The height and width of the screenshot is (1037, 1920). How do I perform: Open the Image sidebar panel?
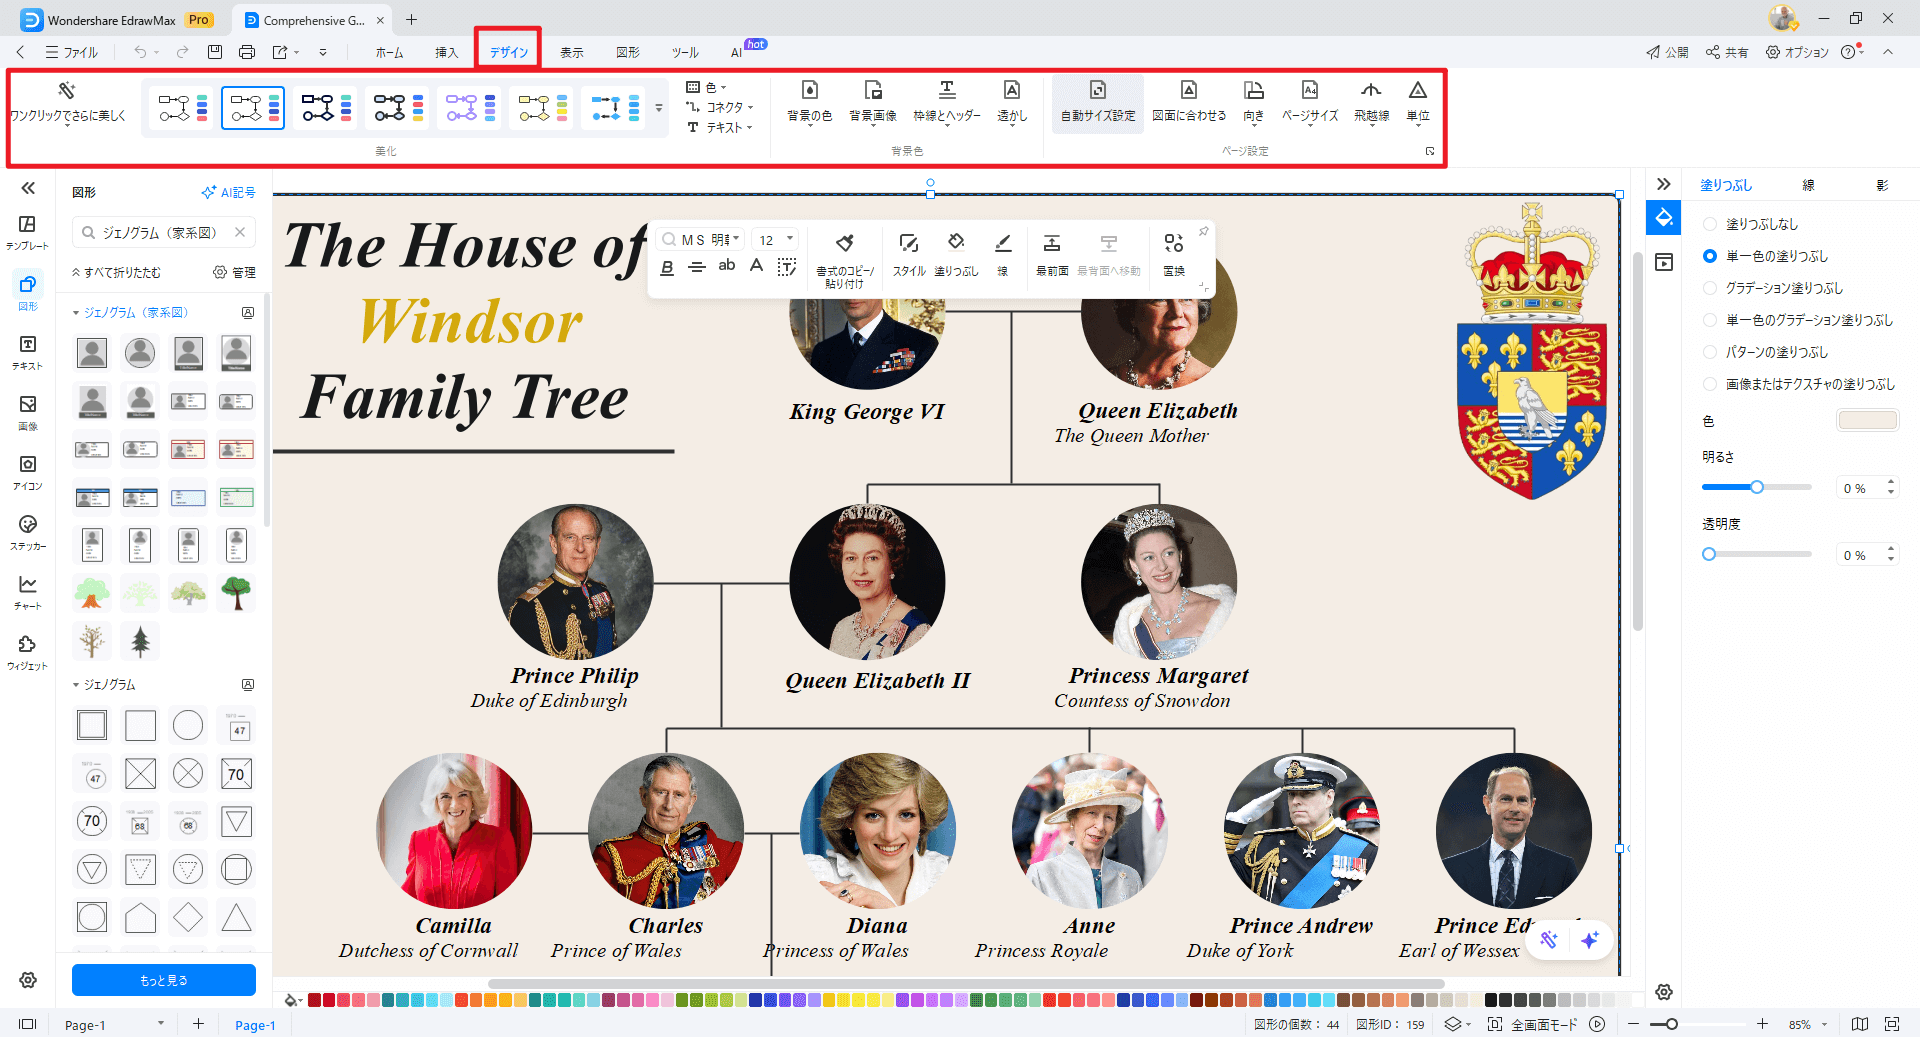[x=28, y=412]
